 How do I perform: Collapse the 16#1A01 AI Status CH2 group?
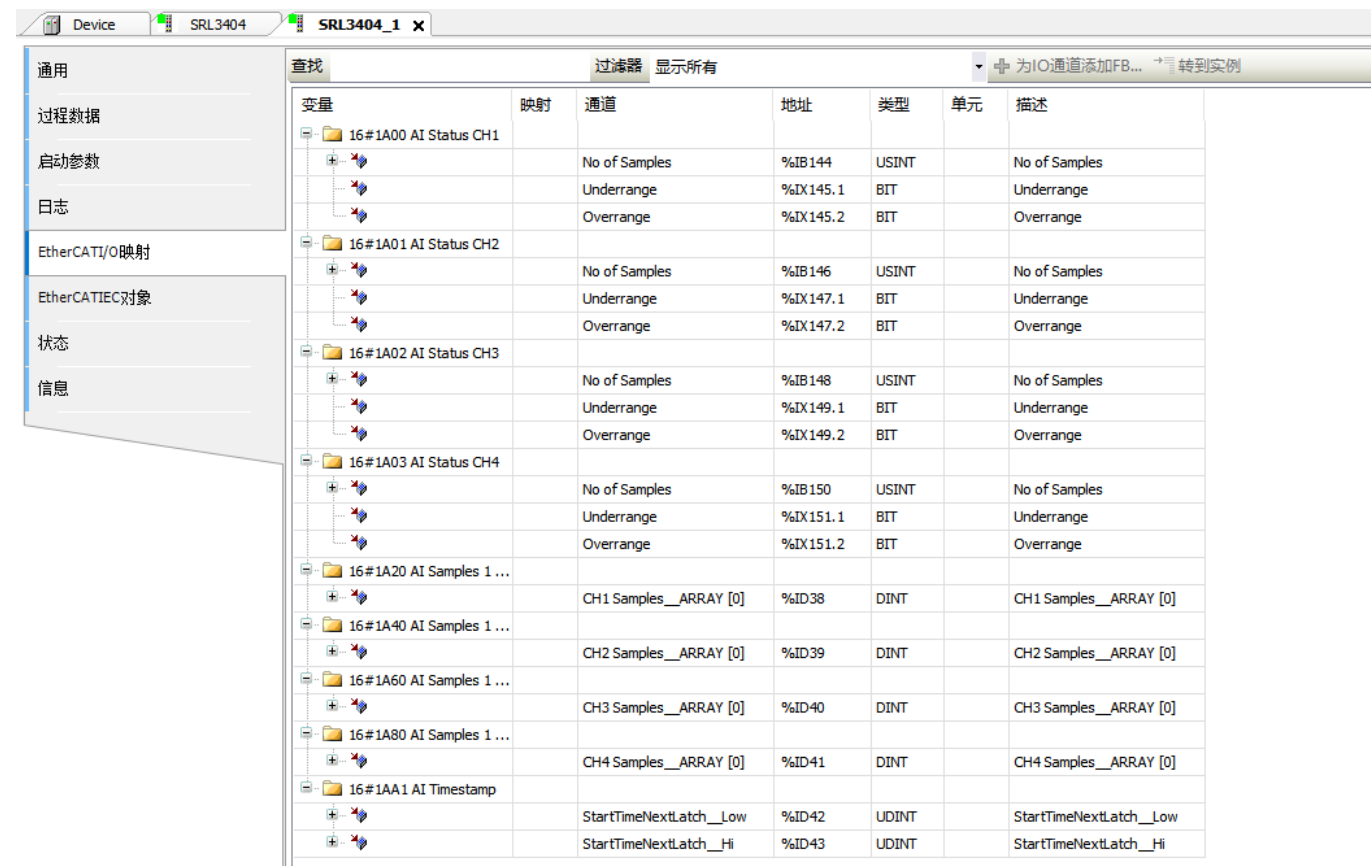coord(306,244)
